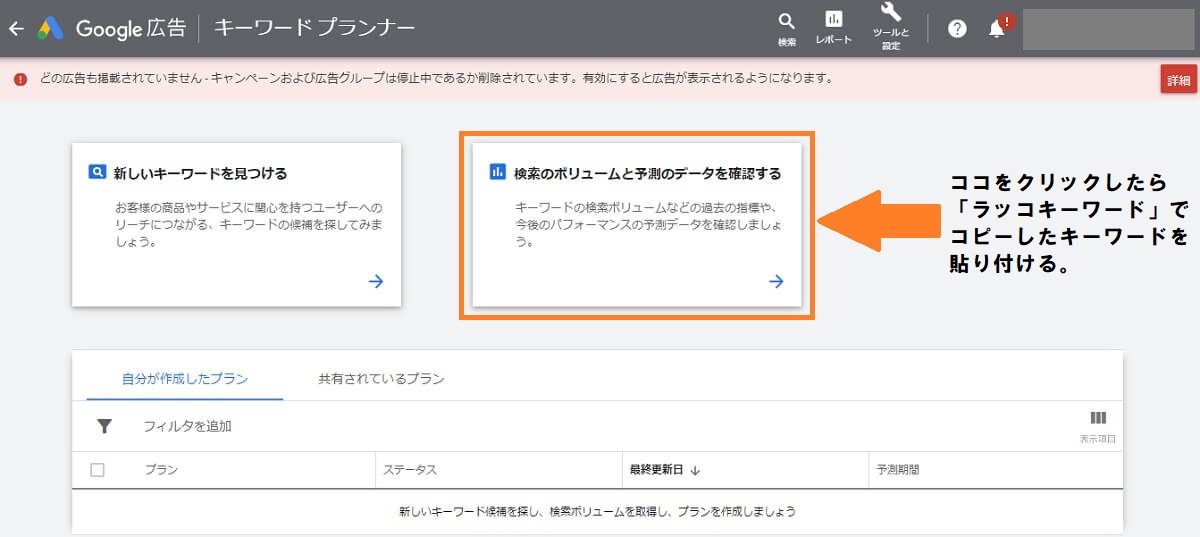
Task: Open the 検索 search tool
Action: tap(787, 29)
